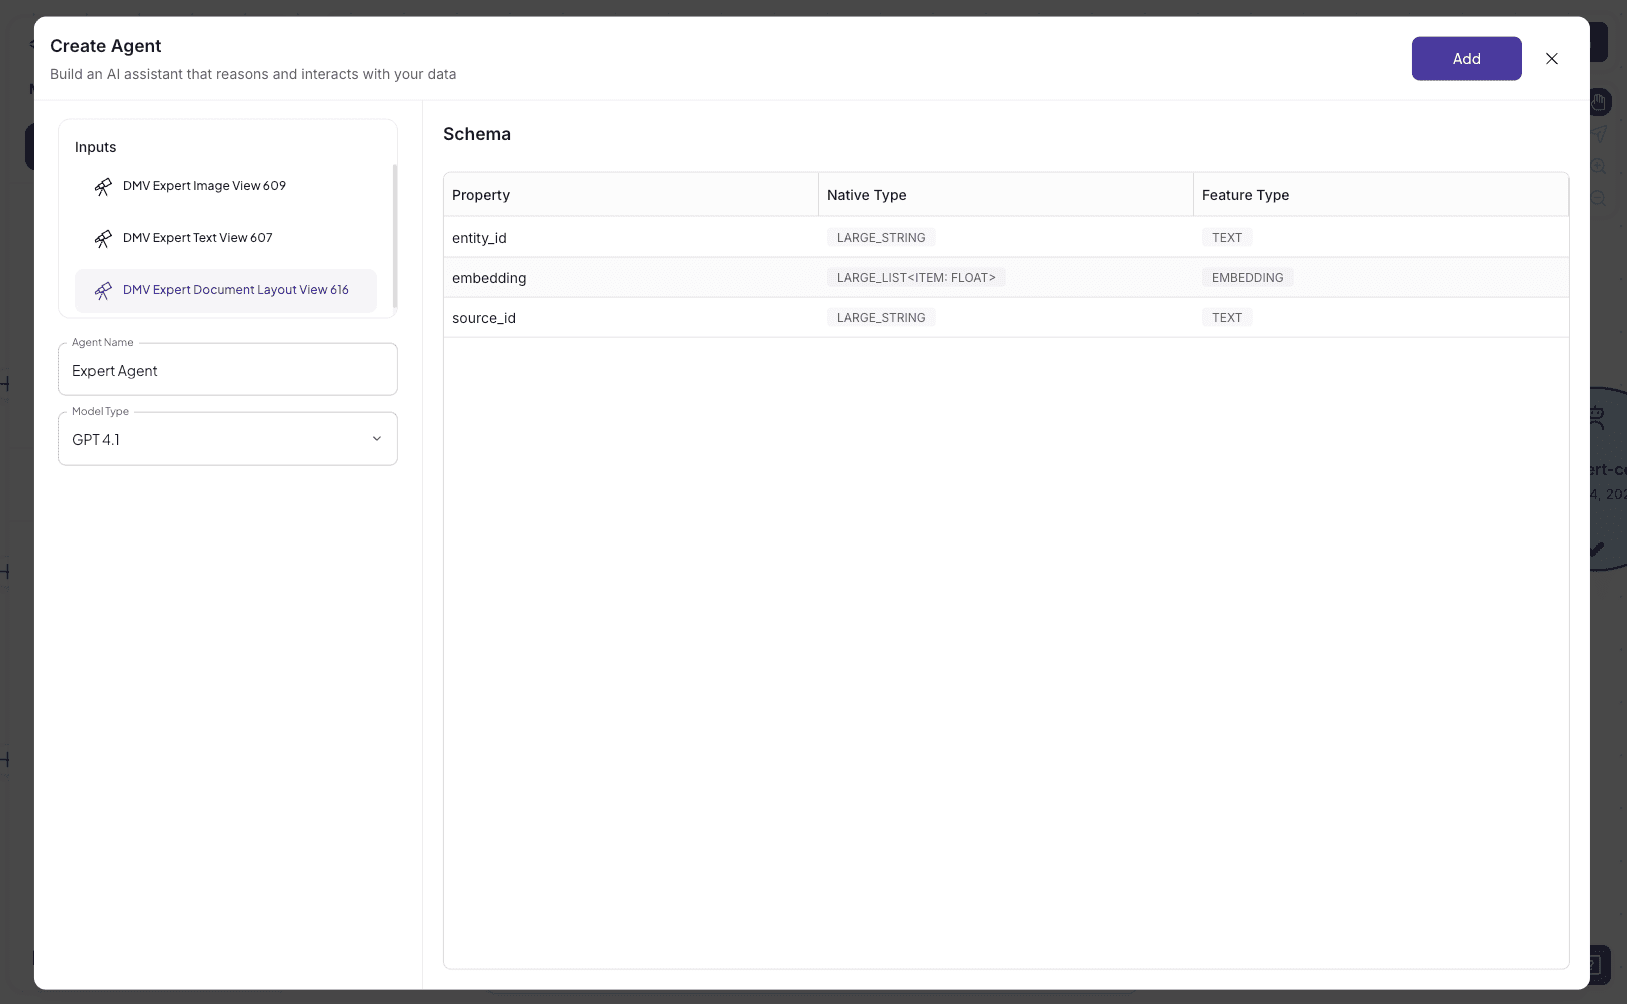Open the Model Type dropdown
Viewport: 1627px width, 1004px height.
point(228,439)
